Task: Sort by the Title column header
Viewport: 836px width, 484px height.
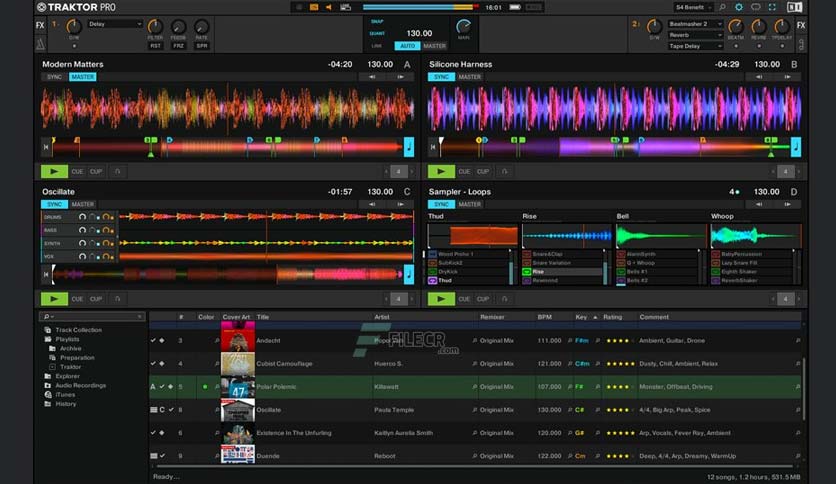Action: tap(263, 317)
